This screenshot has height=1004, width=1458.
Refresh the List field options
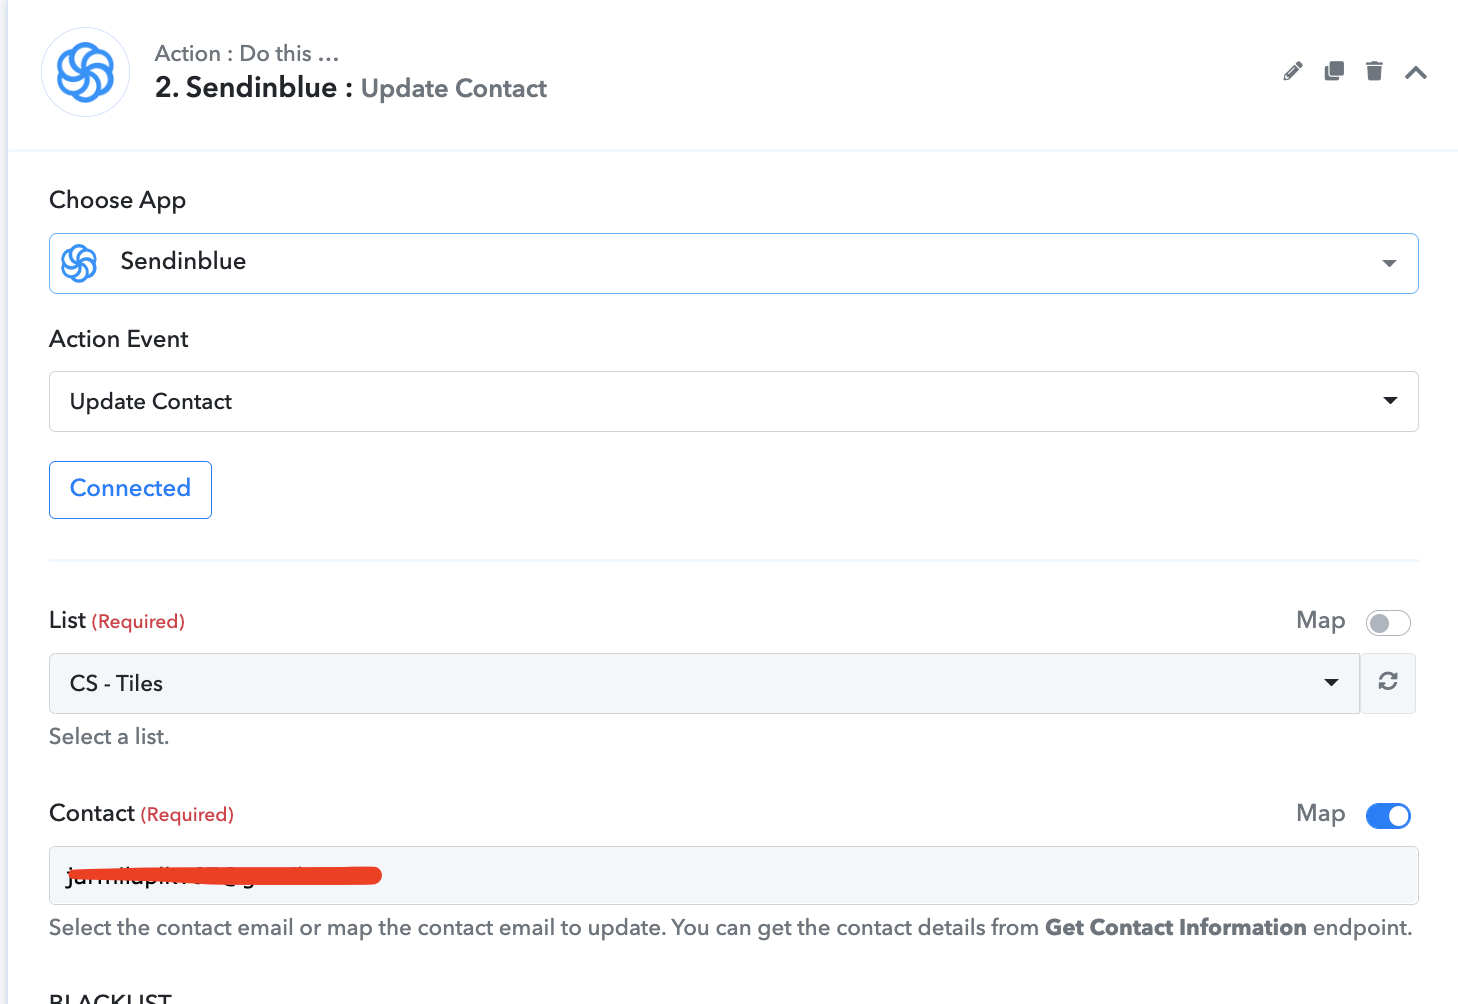point(1388,682)
